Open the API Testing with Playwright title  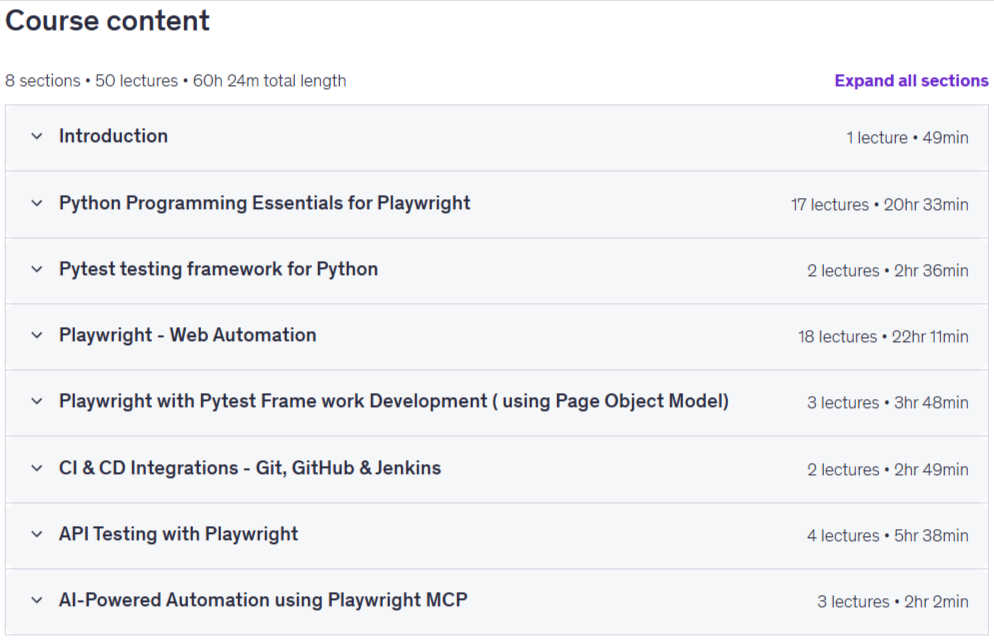pos(178,534)
